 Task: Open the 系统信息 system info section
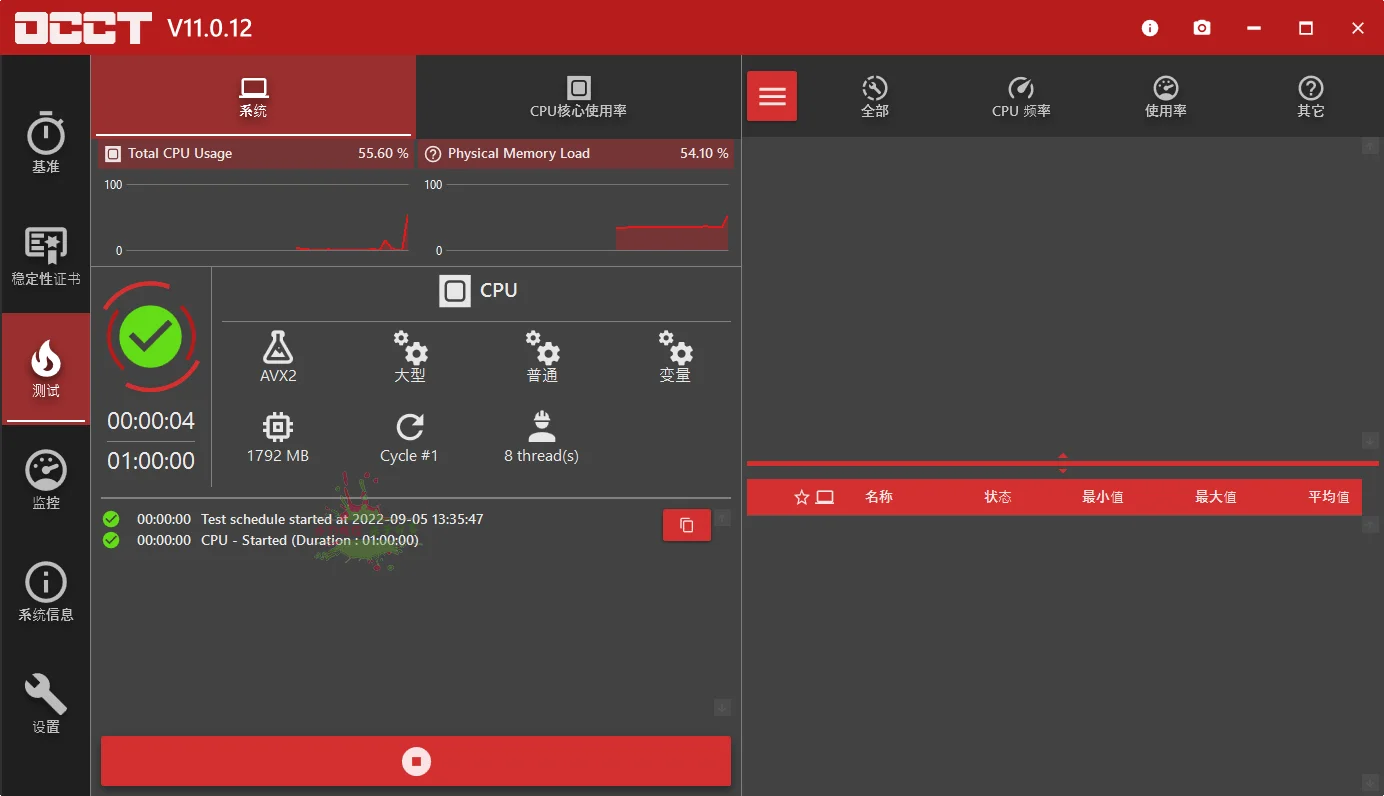click(x=45, y=592)
